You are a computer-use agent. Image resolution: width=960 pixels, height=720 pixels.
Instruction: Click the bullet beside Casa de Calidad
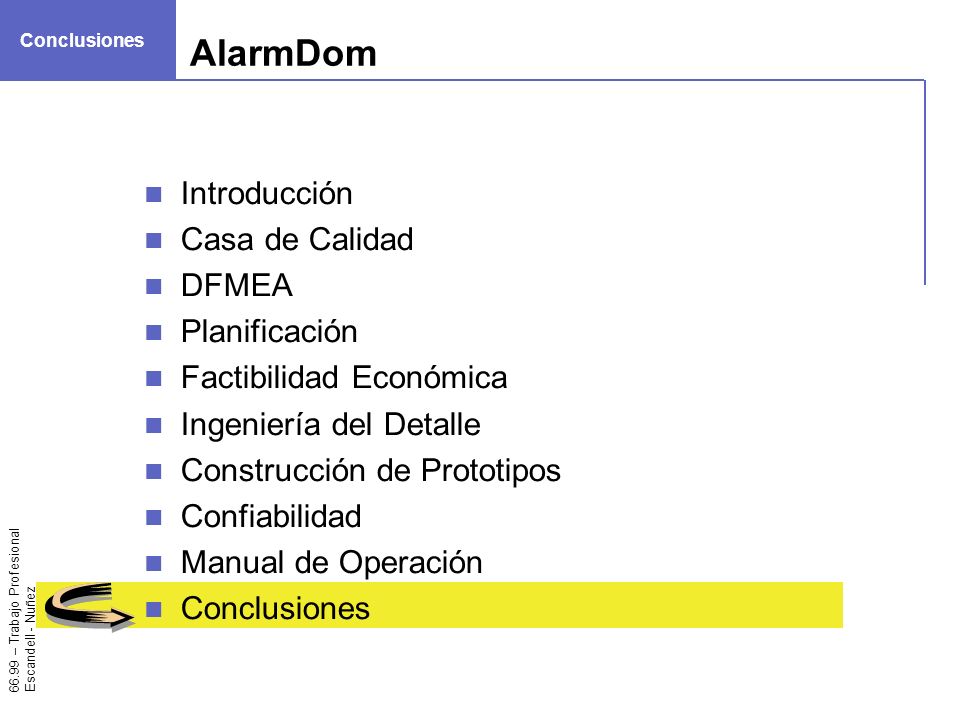154,241
